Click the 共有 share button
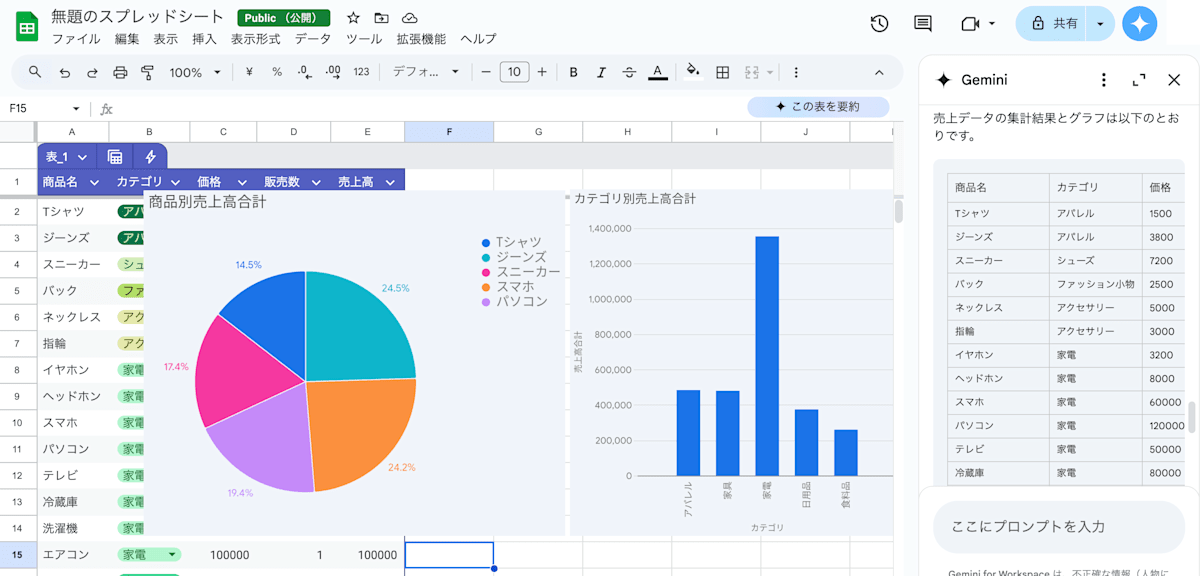The width and height of the screenshot is (1200, 576). [1054, 23]
